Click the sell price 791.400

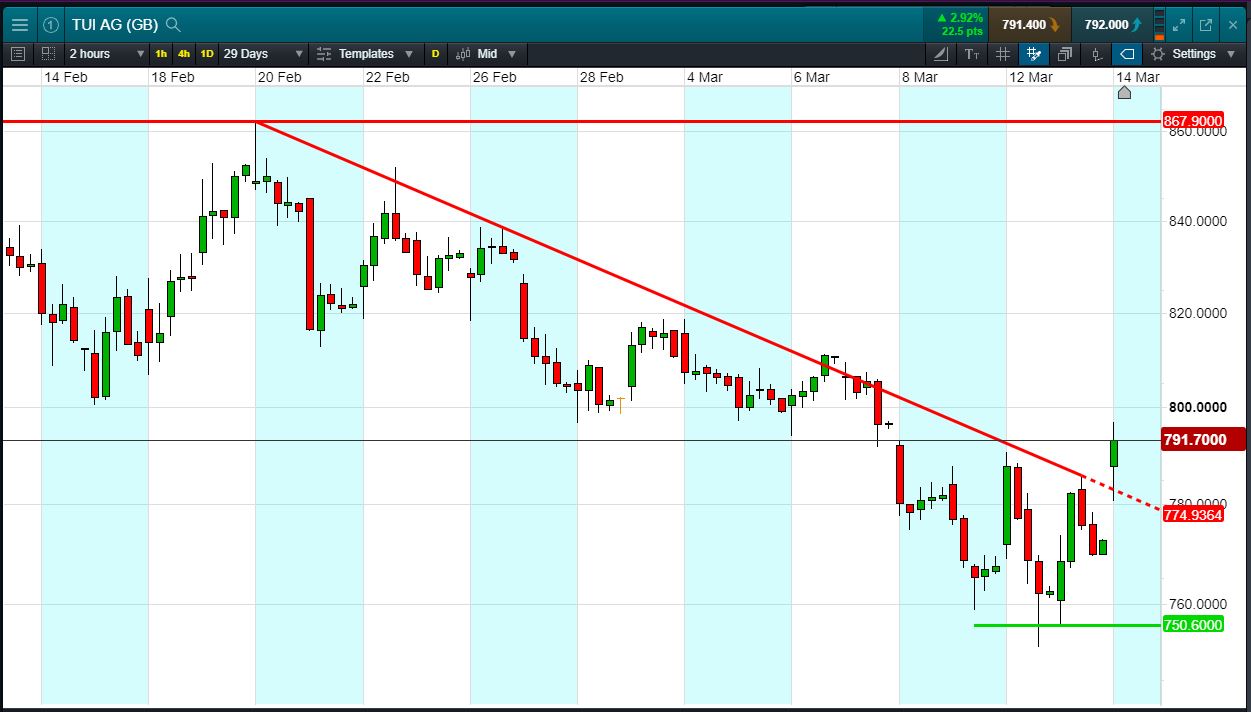[x=1030, y=25]
